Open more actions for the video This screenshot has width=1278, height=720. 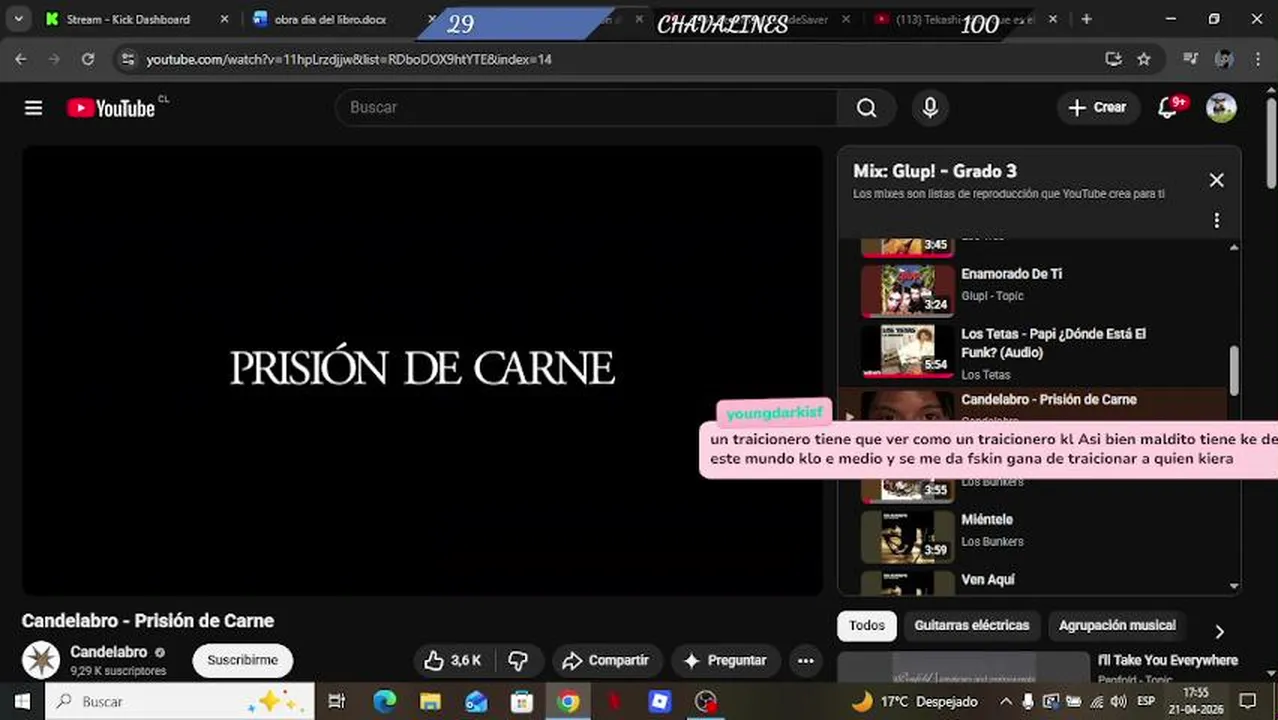click(x=805, y=660)
